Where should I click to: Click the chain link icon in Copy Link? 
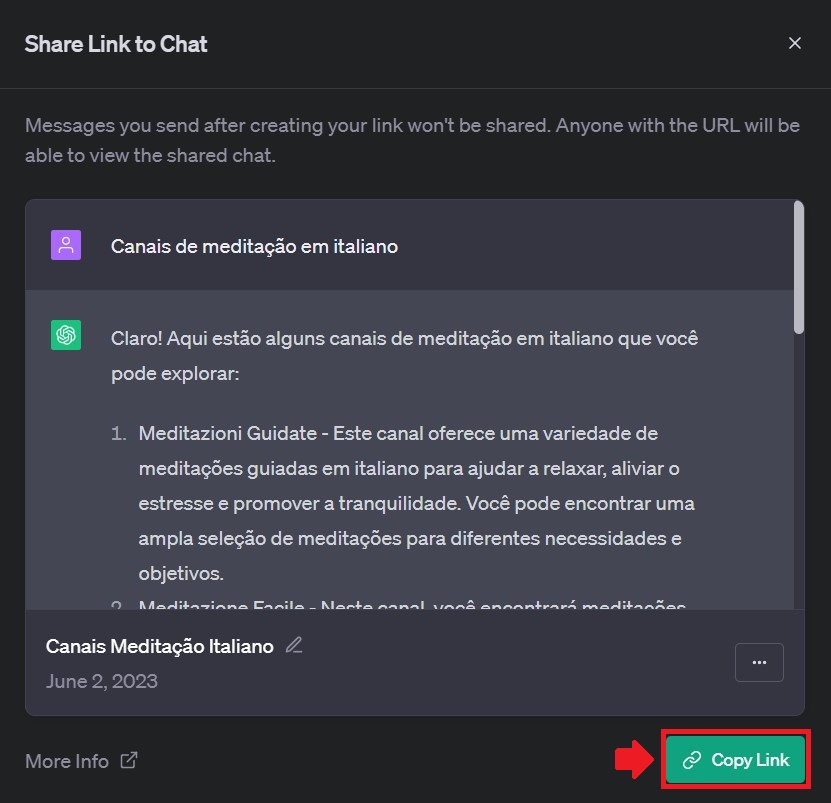pos(692,760)
